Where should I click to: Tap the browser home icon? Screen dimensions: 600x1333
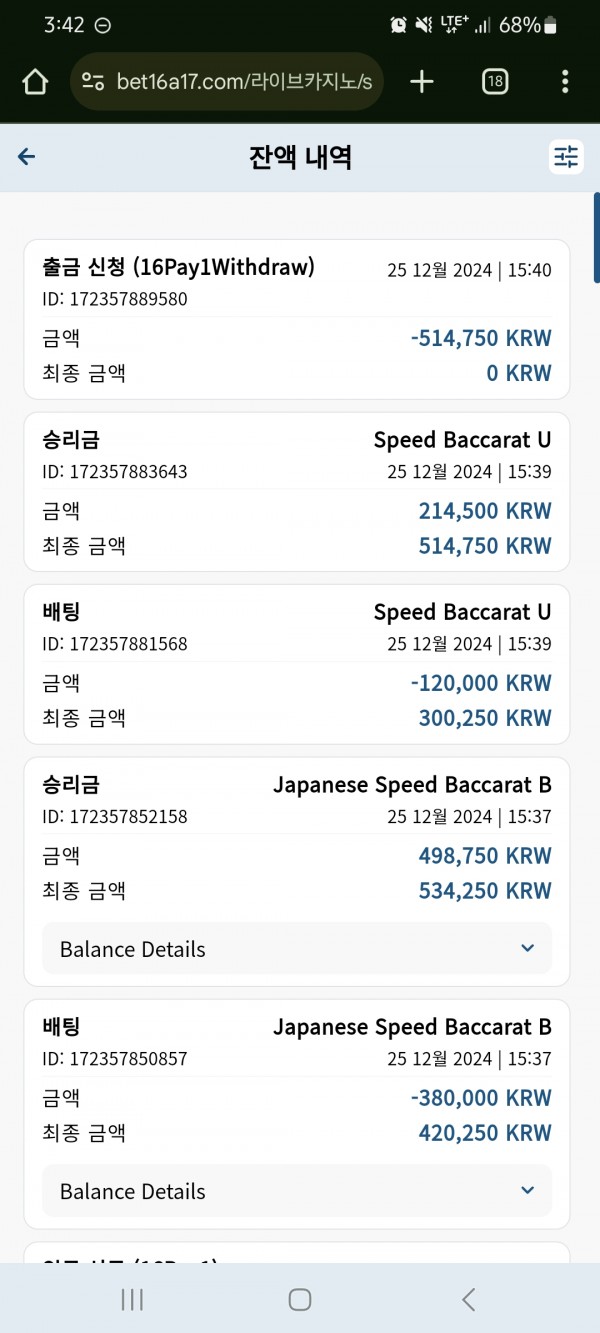pos(35,82)
